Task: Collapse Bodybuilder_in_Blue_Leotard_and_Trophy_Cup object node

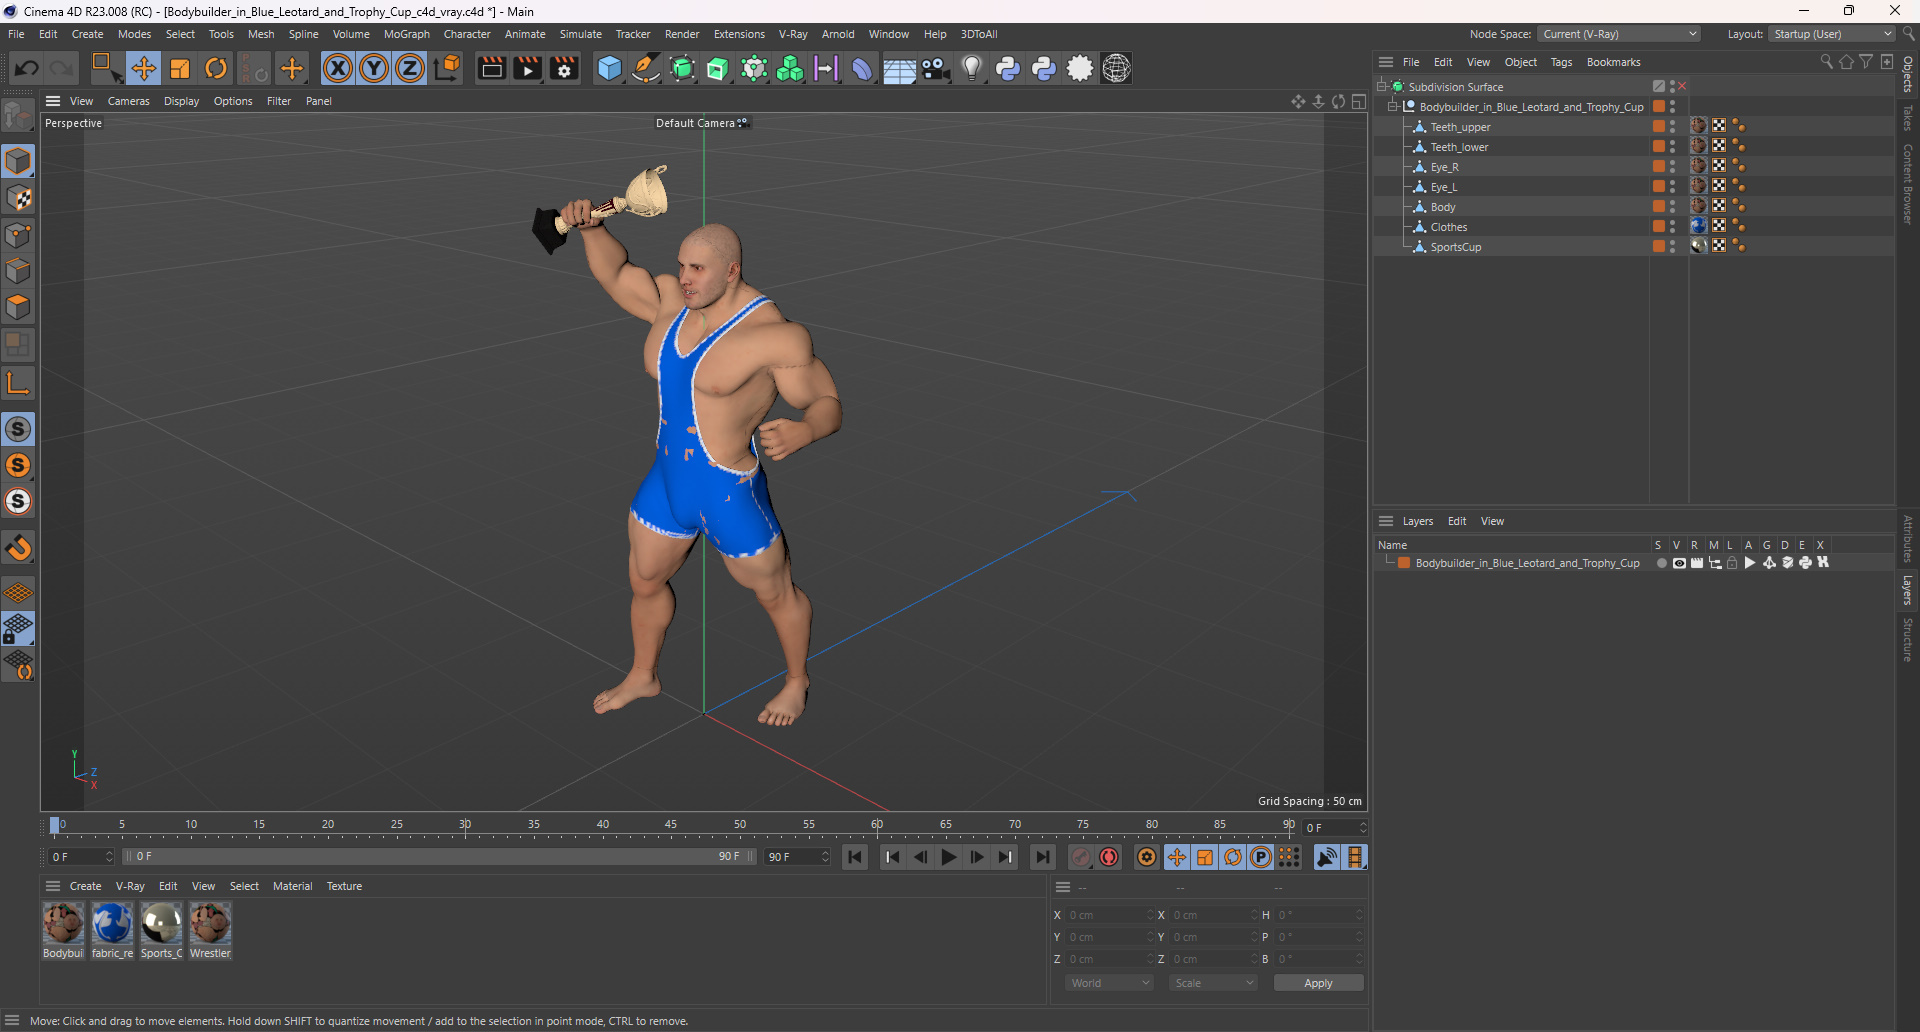Action: [1393, 107]
